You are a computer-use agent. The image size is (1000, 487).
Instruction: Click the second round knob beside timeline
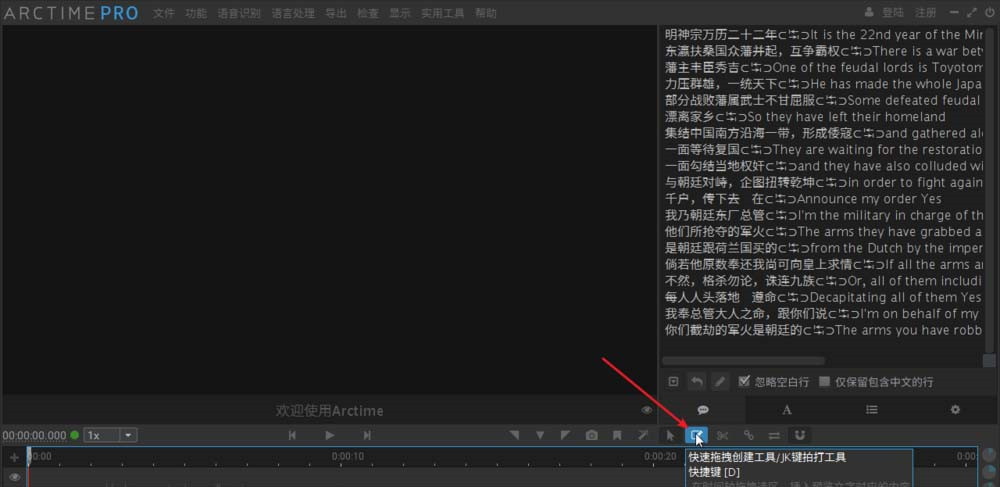click(989, 472)
